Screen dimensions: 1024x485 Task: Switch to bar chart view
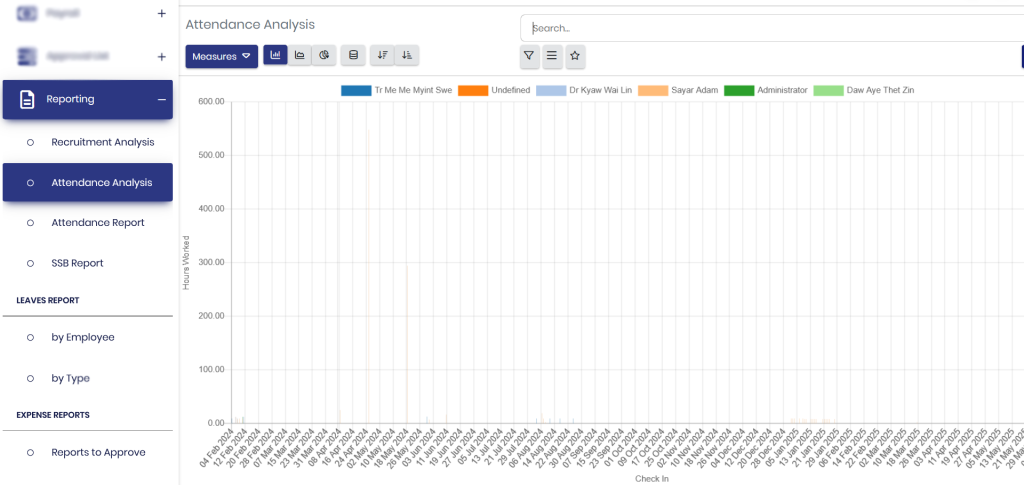(x=275, y=55)
